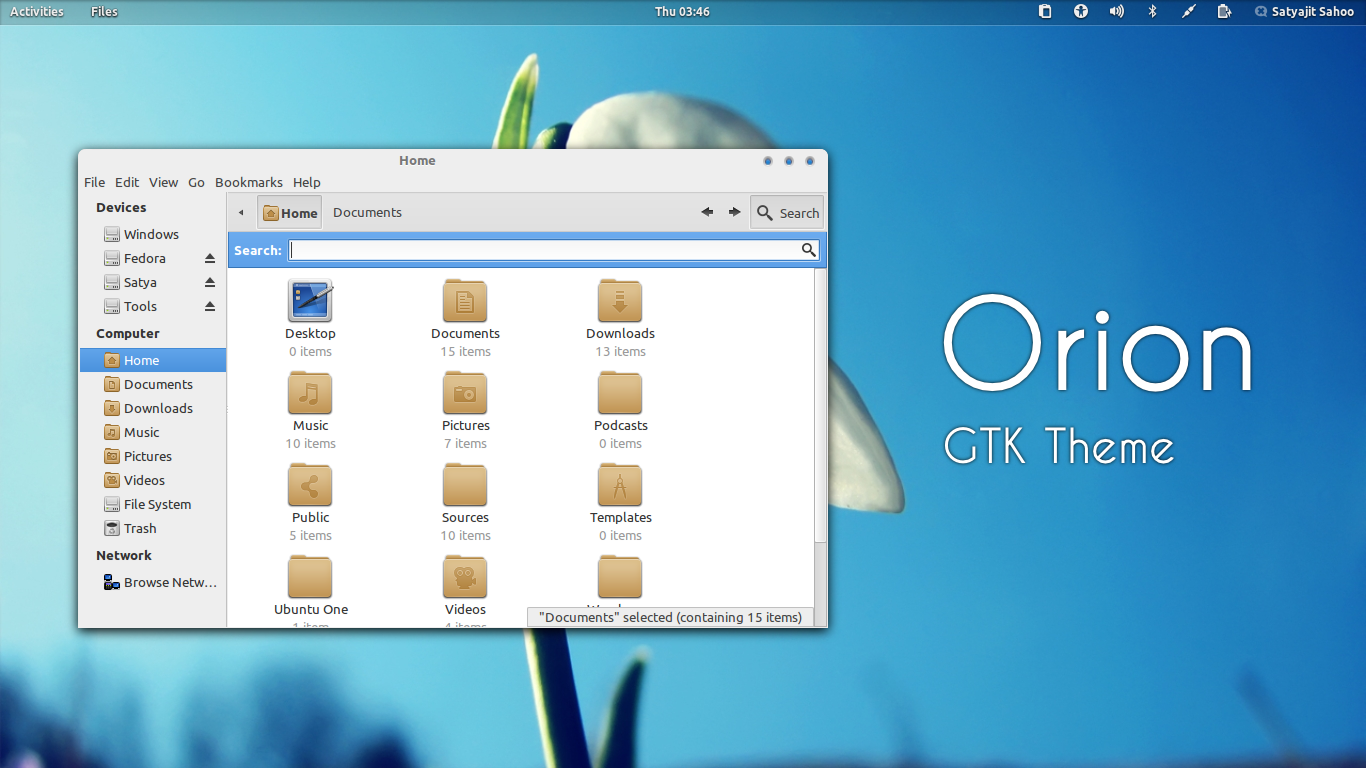Open the Files application menu in top bar
The image size is (1366, 768).
click(104, 12)
